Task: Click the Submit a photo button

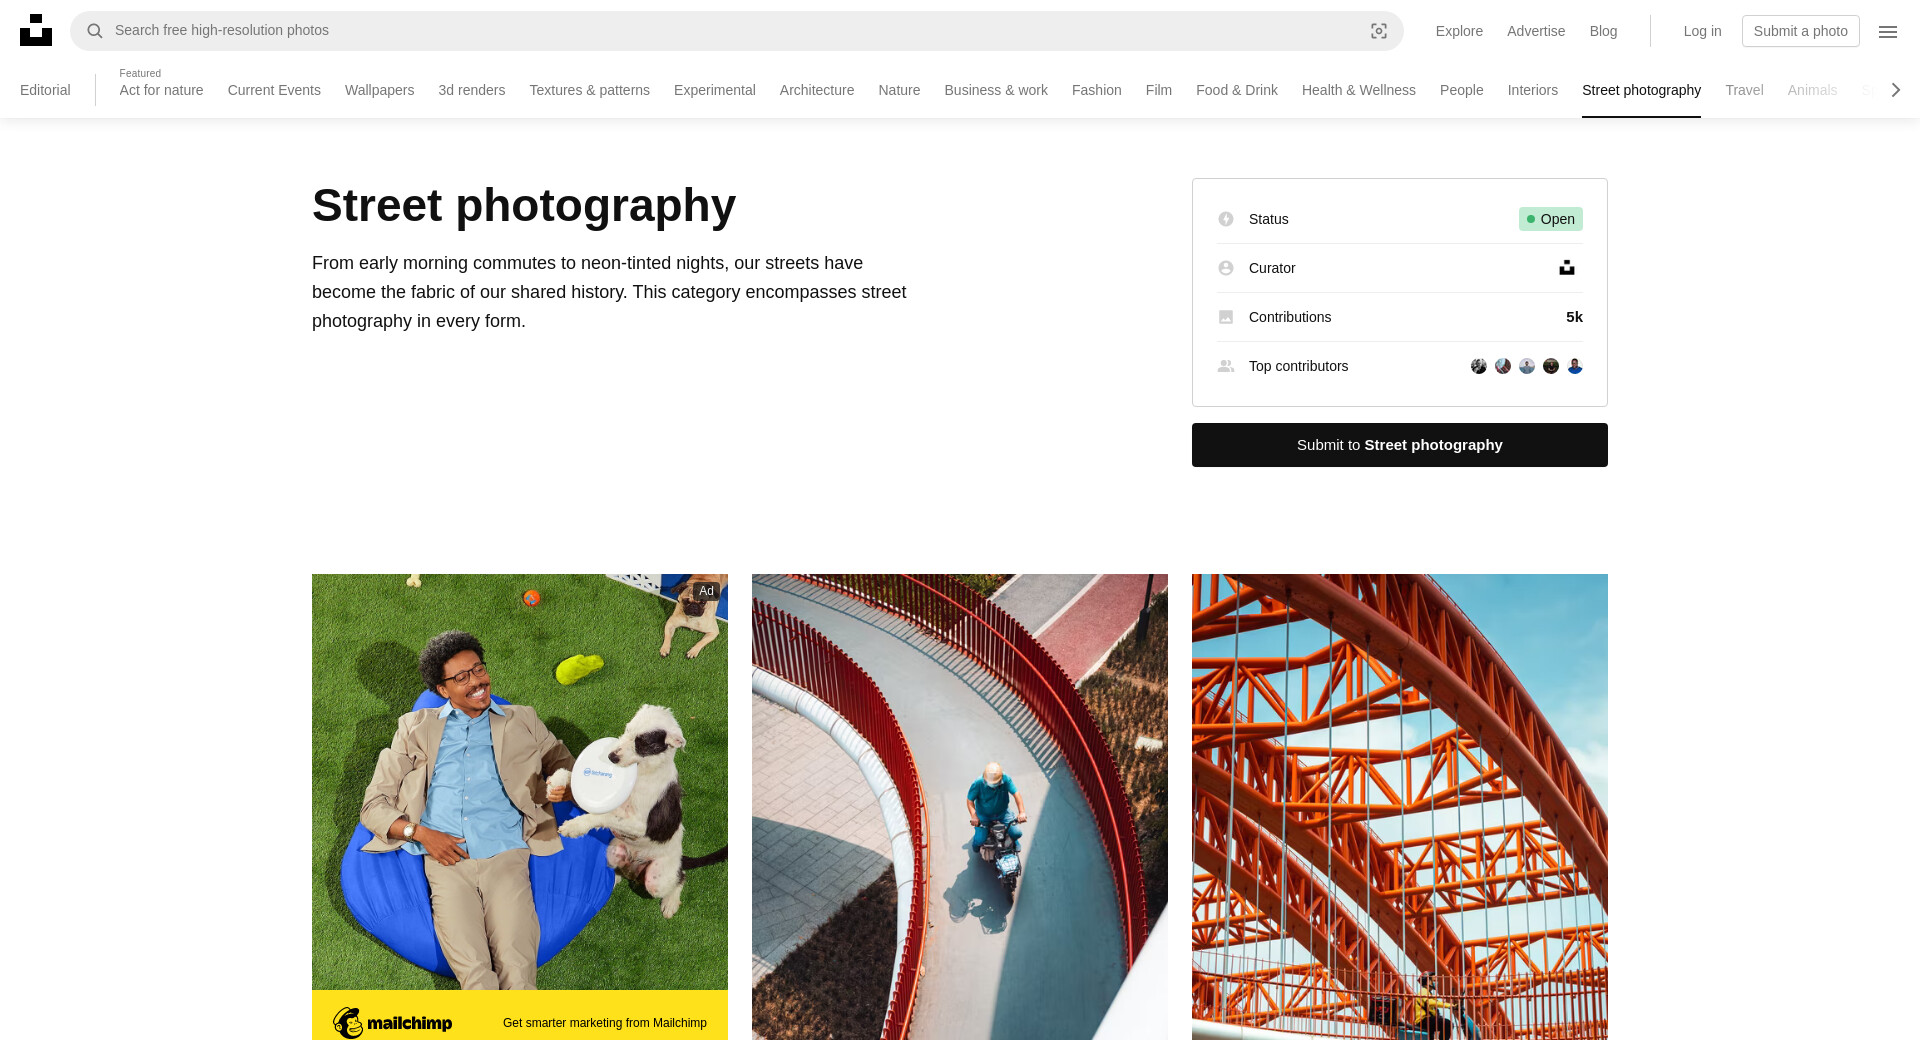Action: coord(1800,31)
